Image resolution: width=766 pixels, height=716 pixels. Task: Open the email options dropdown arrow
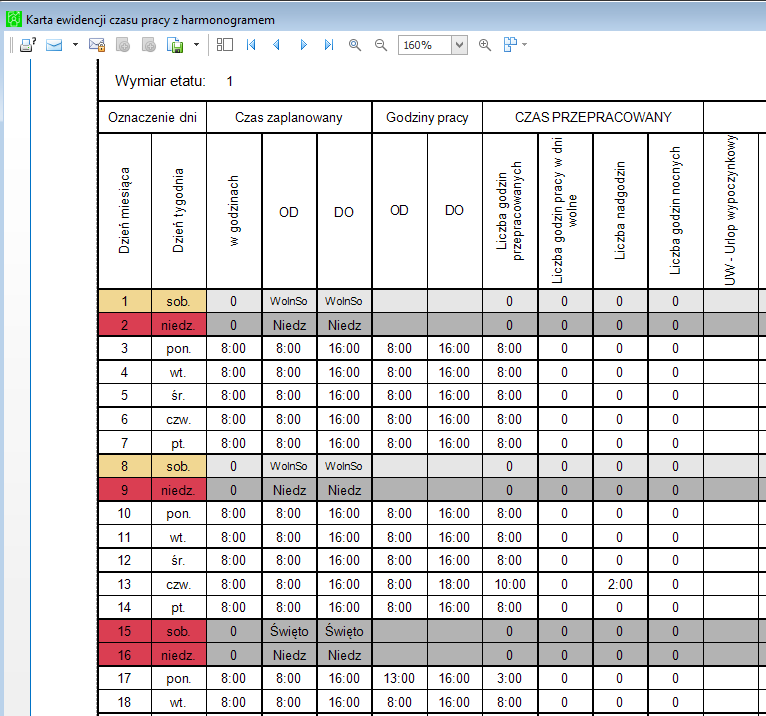click(75, 45)
